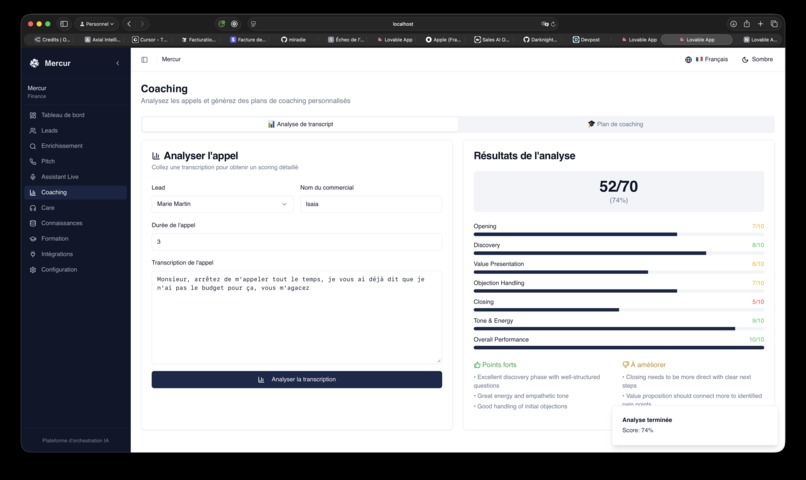806x480 pixels.
Task: Click the Overall Performance label
Action: (x=501, y=340)
